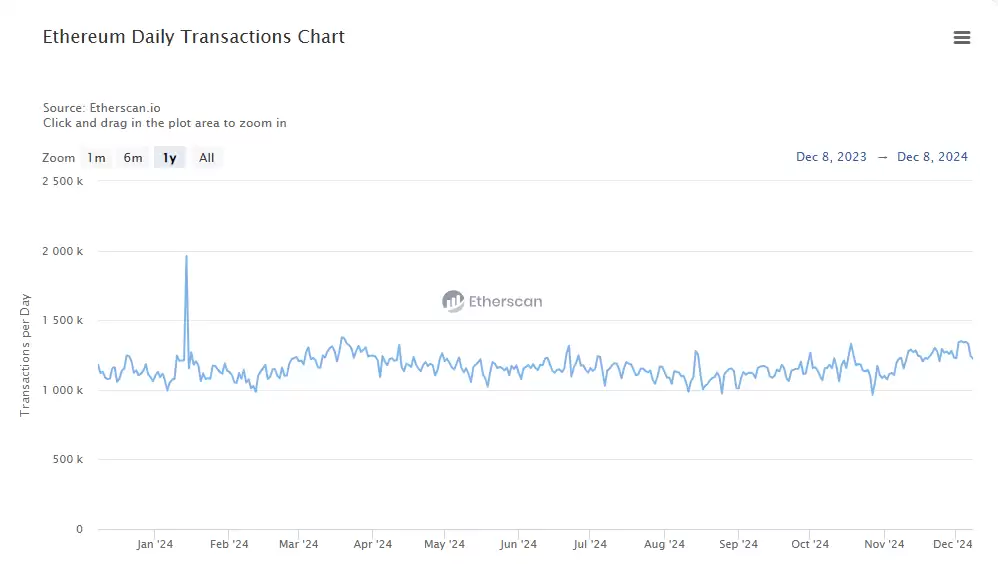Select the 6m zoom range
Image resolution: width=998 pixels, height=568 pixels.
[x=133, y=158]
